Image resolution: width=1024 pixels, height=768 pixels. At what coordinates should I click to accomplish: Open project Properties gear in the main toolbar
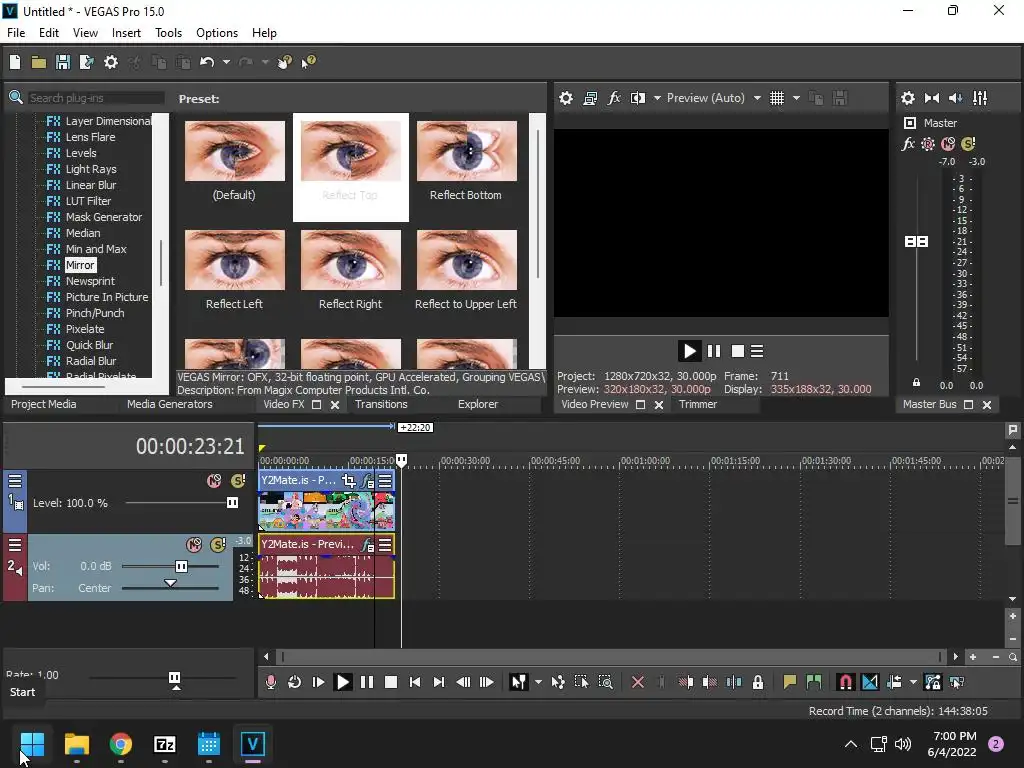(111, 62)
